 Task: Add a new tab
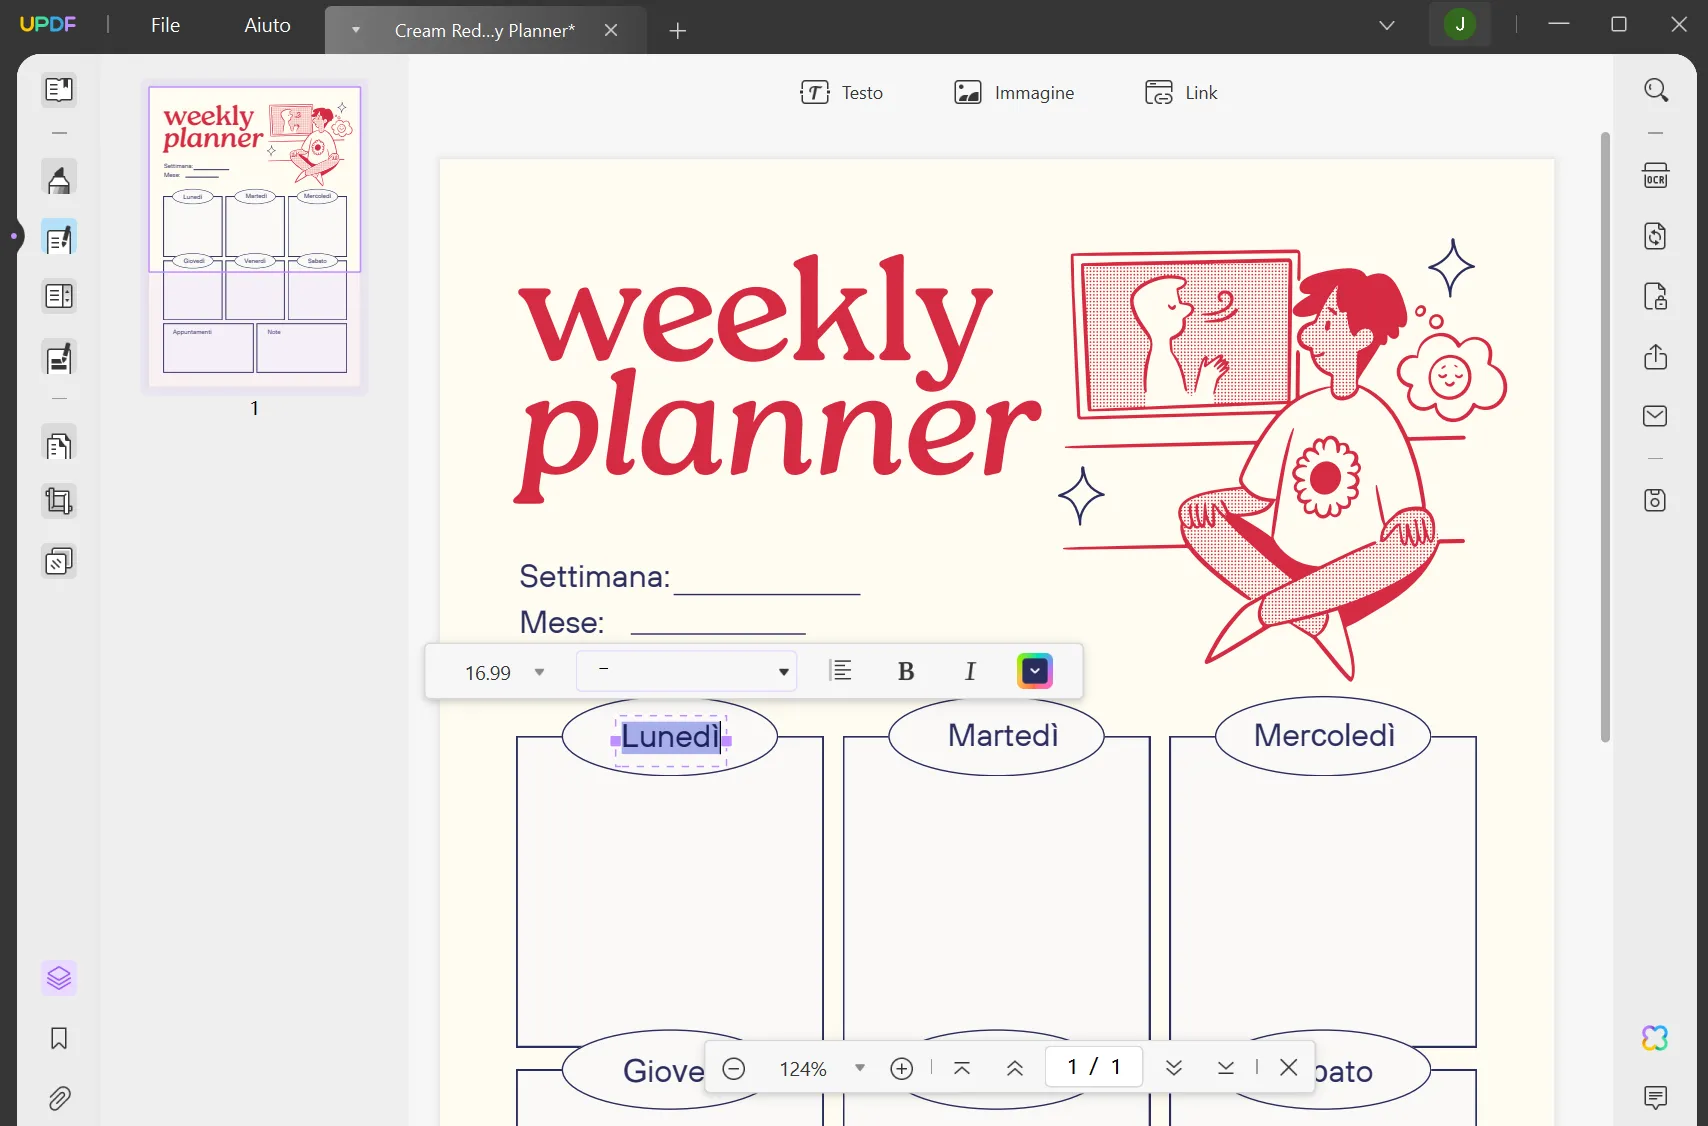678,30
